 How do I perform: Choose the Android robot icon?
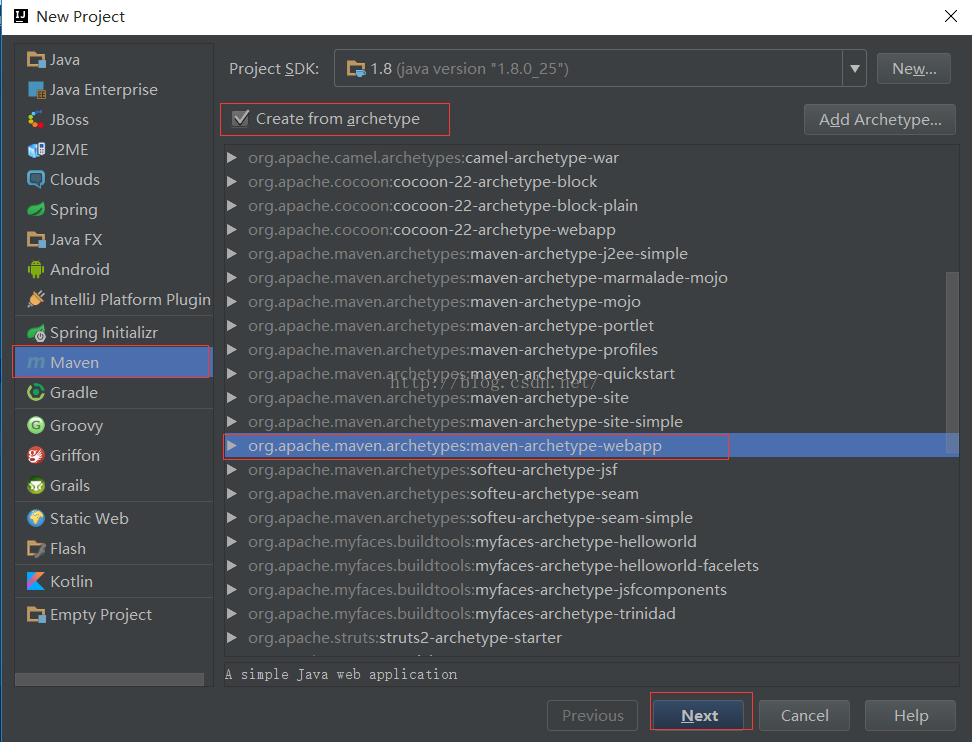coord(36,270)
